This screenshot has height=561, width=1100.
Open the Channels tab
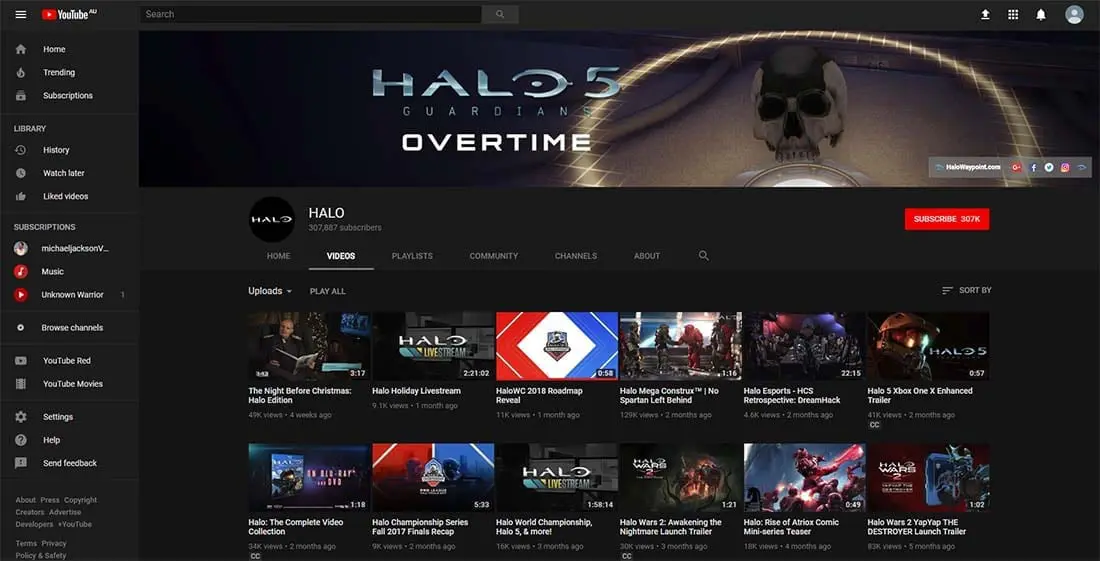point(576,256)
